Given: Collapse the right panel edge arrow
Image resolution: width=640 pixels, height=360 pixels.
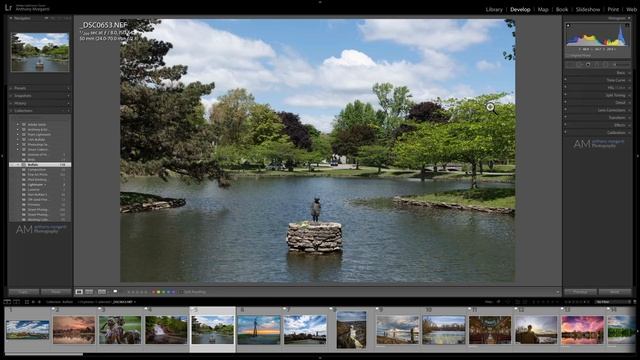Looking at the screenshot, I should 638,156.
